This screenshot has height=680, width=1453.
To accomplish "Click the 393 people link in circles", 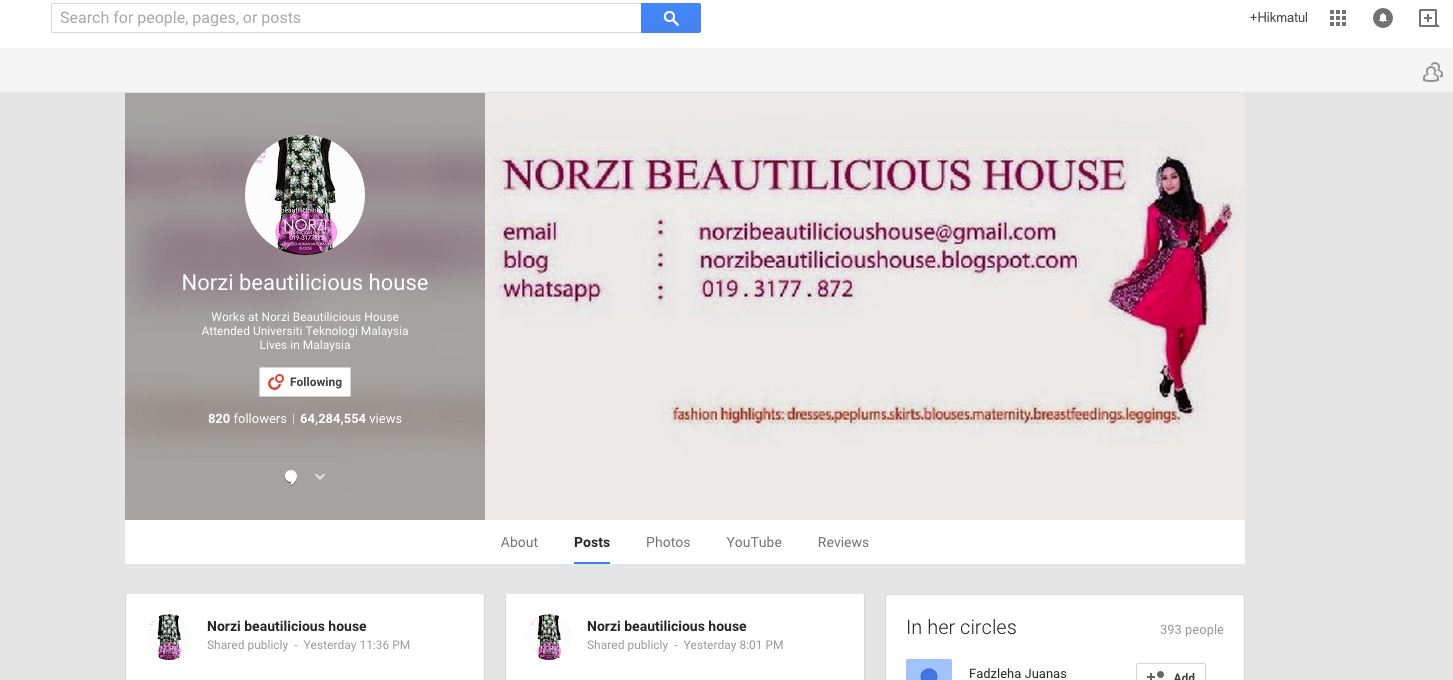I will 1192,630.
